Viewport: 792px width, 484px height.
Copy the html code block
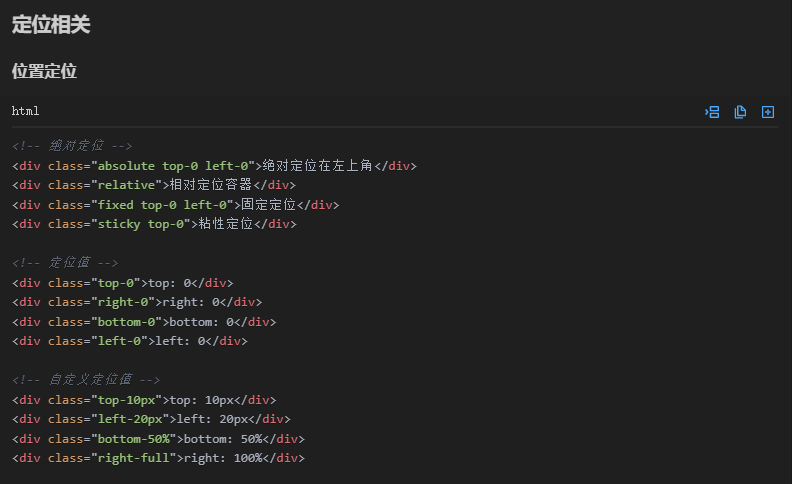[x=740, y=112]
